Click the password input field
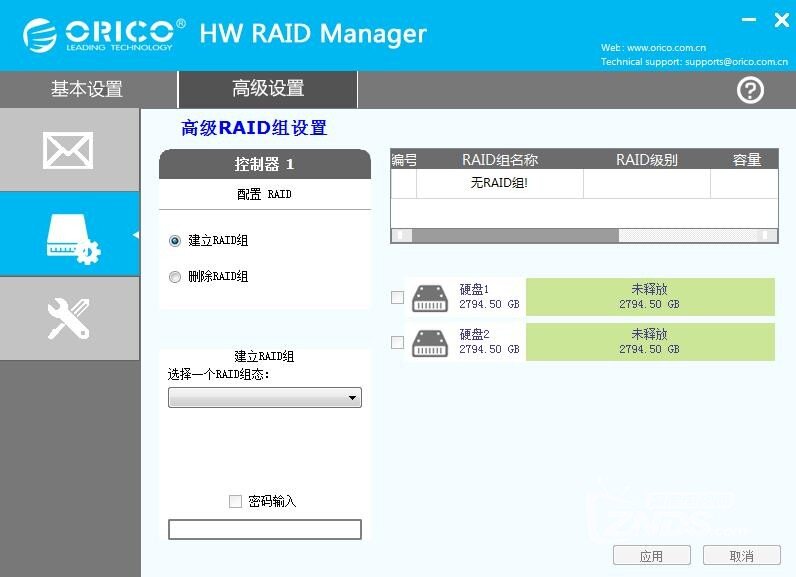Image resolution: width=796 pixels, height=577 pixels. 264,529
